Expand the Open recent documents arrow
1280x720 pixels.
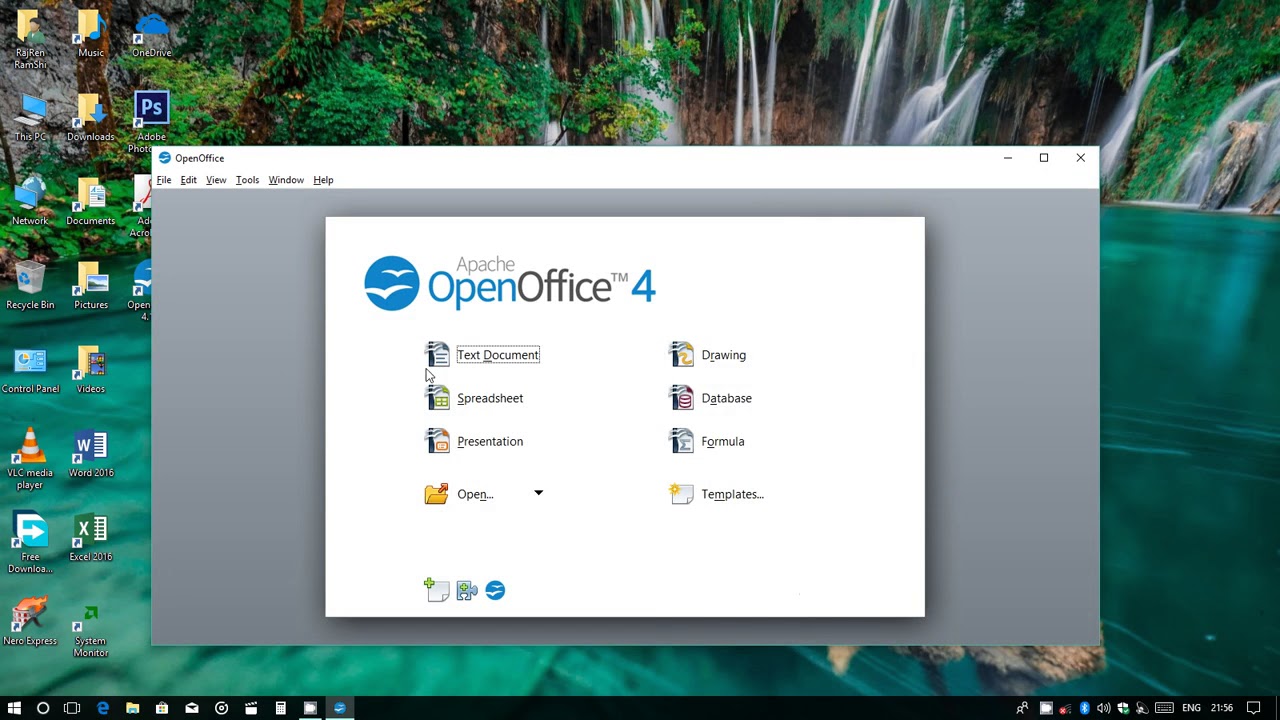[538, 493]
